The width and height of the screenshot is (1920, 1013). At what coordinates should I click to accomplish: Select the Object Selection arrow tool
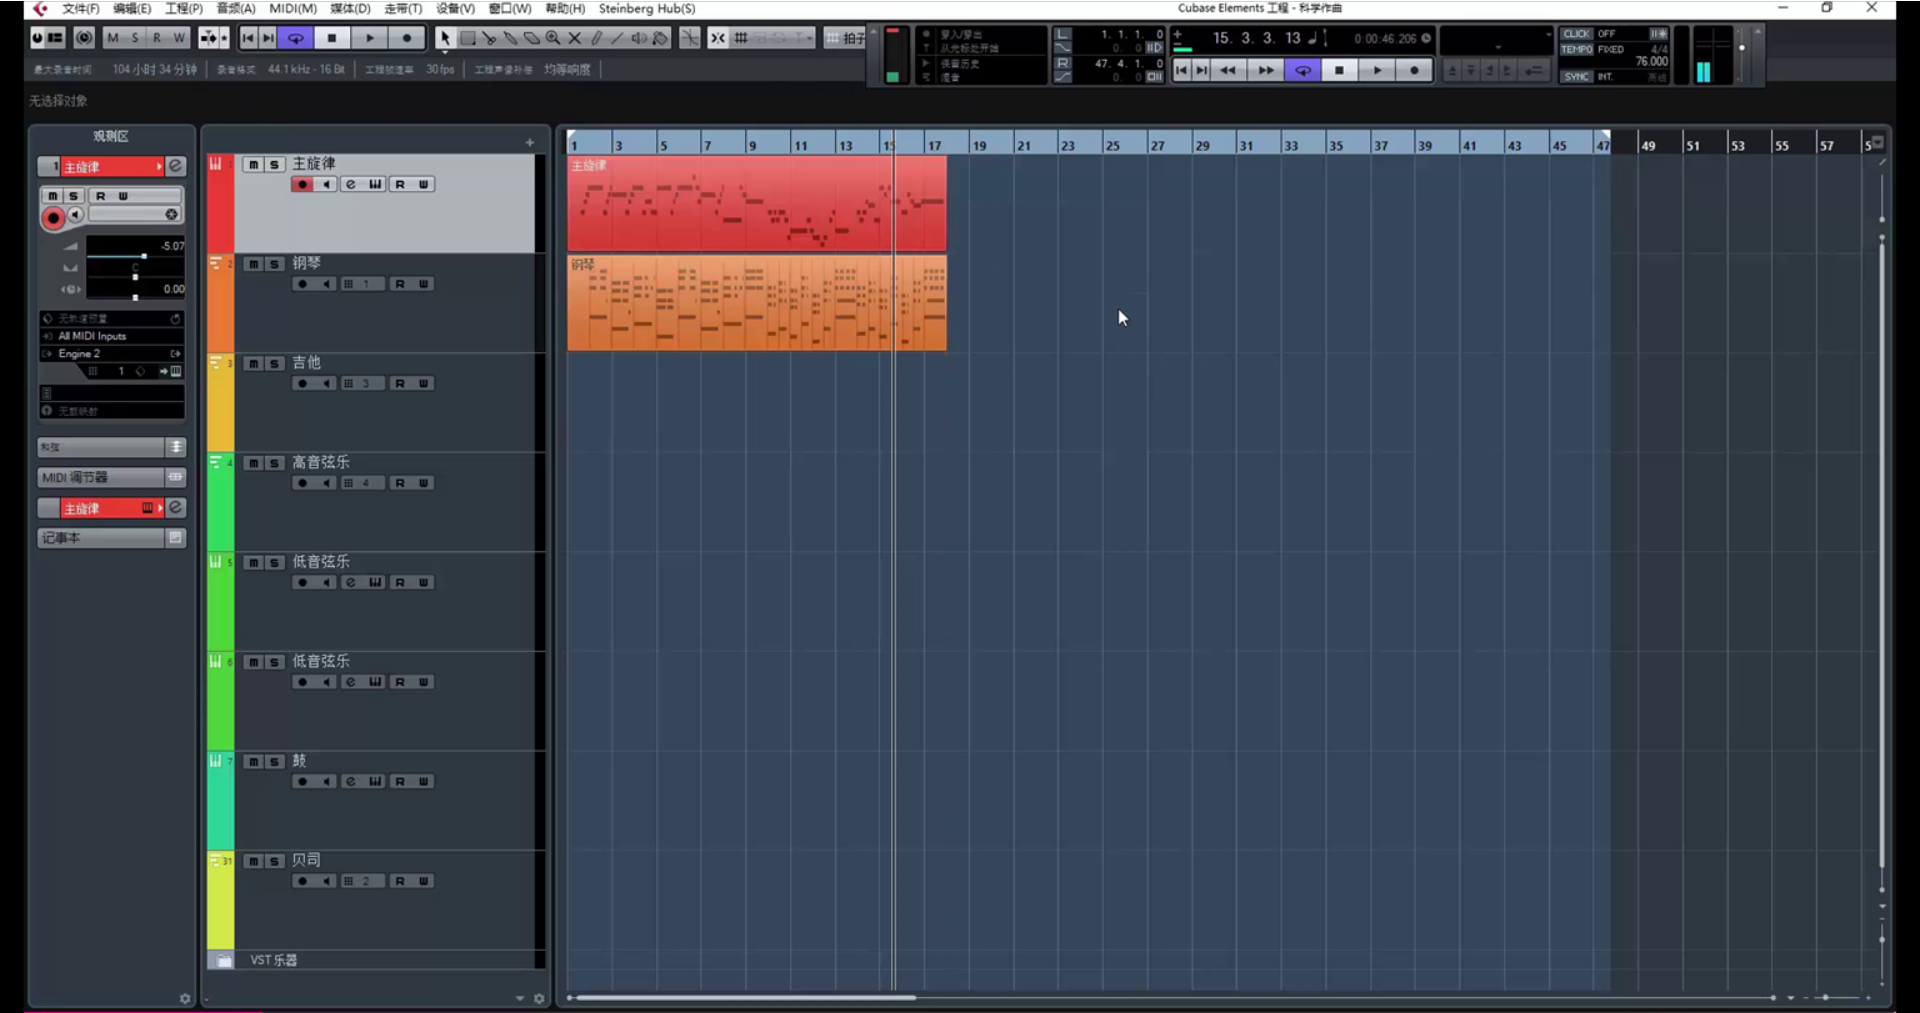444,38
